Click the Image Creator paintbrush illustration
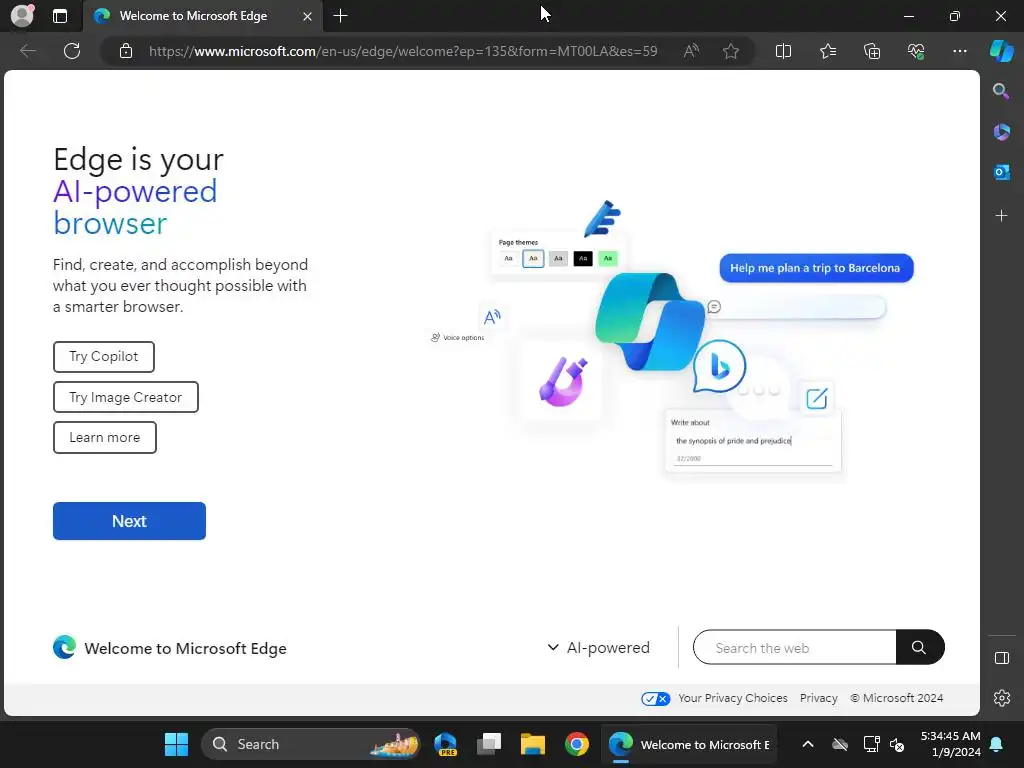 click(x=562, y=381)
